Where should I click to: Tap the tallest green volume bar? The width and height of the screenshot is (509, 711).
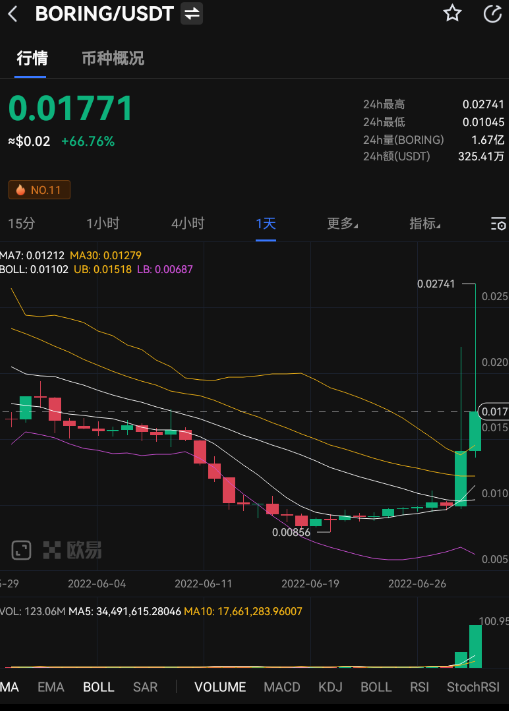click(475, 646)
